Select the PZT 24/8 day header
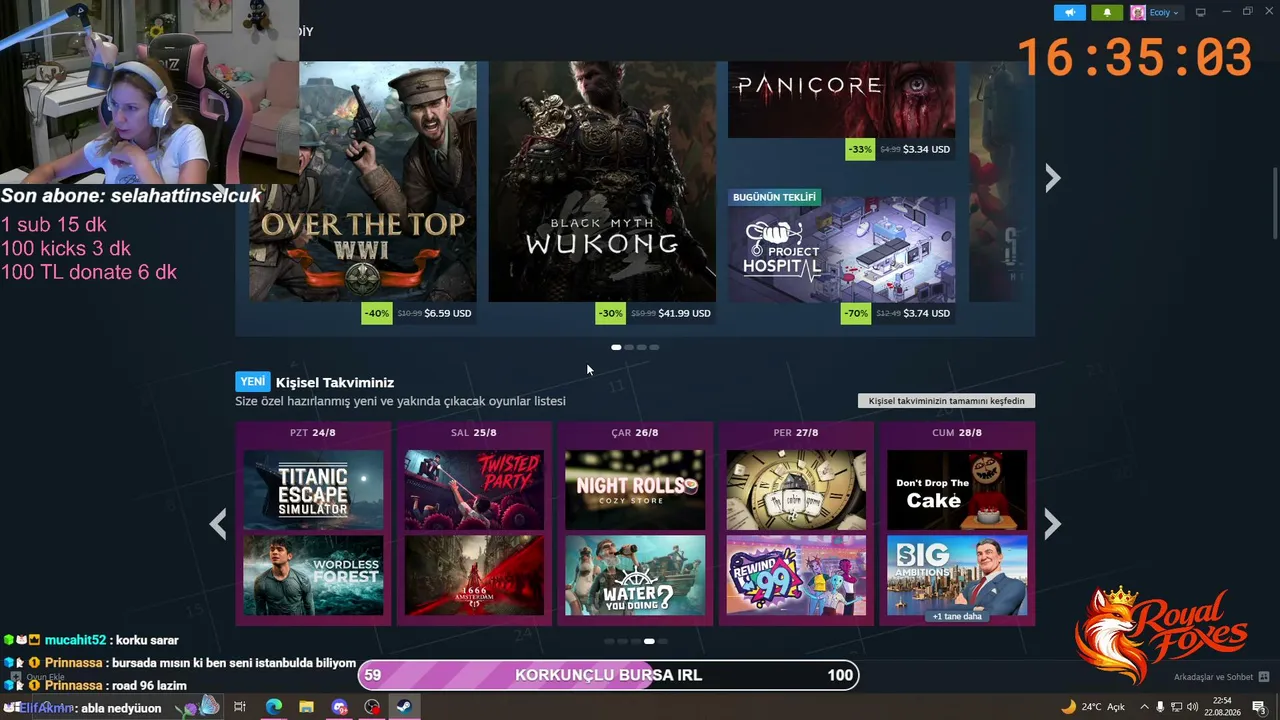Image resolution: width=1280 pixels, height=720 pixels. pos(313,433)
